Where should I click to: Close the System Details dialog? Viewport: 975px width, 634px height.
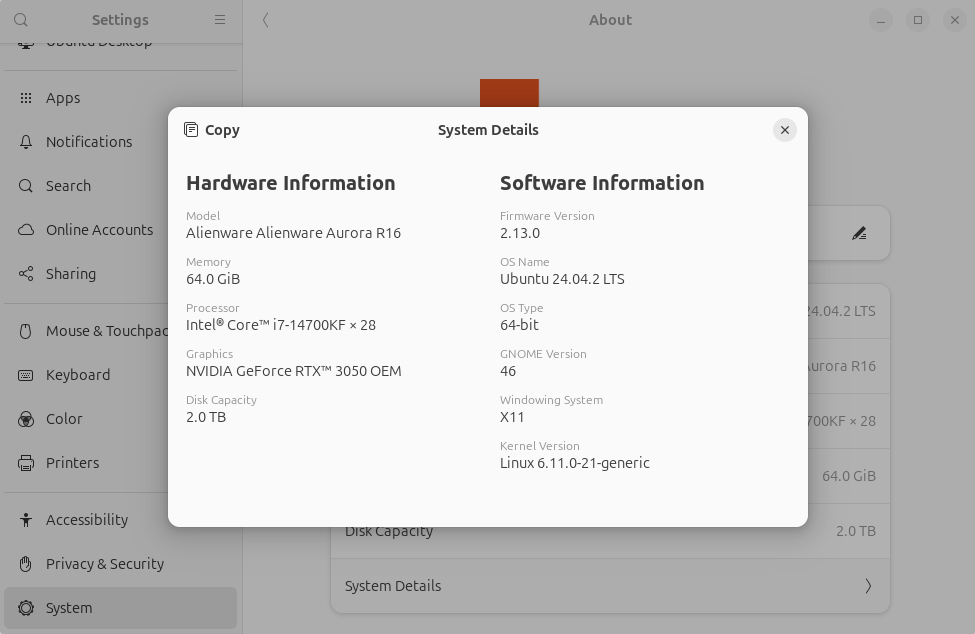[x=785, y=130]
